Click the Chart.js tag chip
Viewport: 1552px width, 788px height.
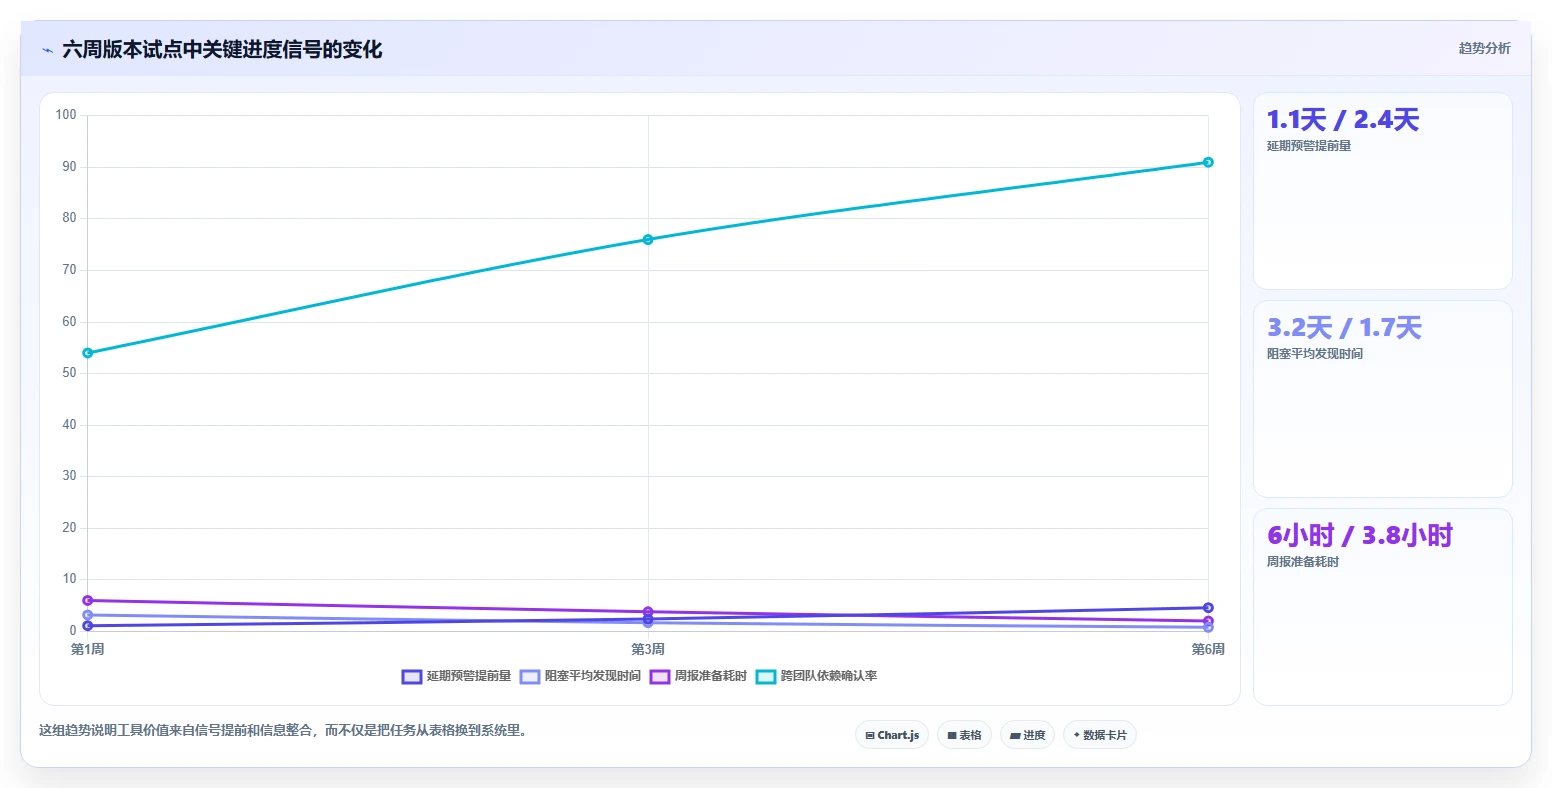pyautogui.click(x=892, y=735)
